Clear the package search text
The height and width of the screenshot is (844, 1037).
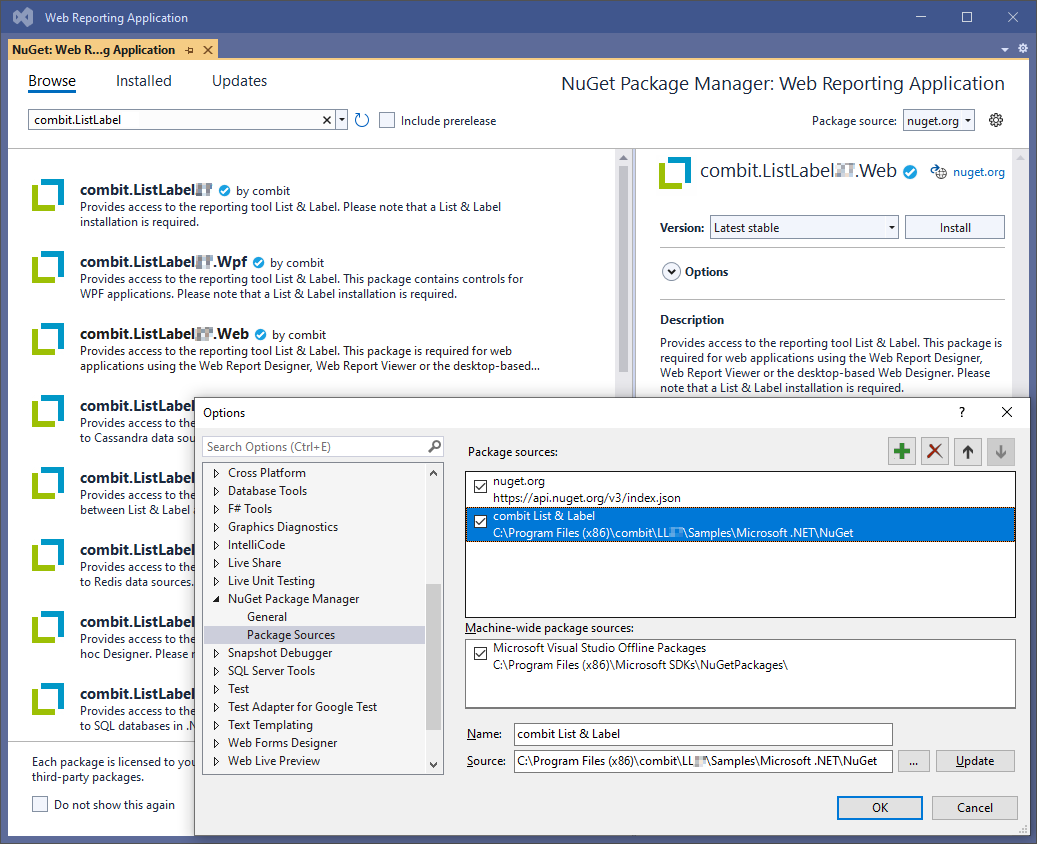pyautogui.click(x=327, y=120)
